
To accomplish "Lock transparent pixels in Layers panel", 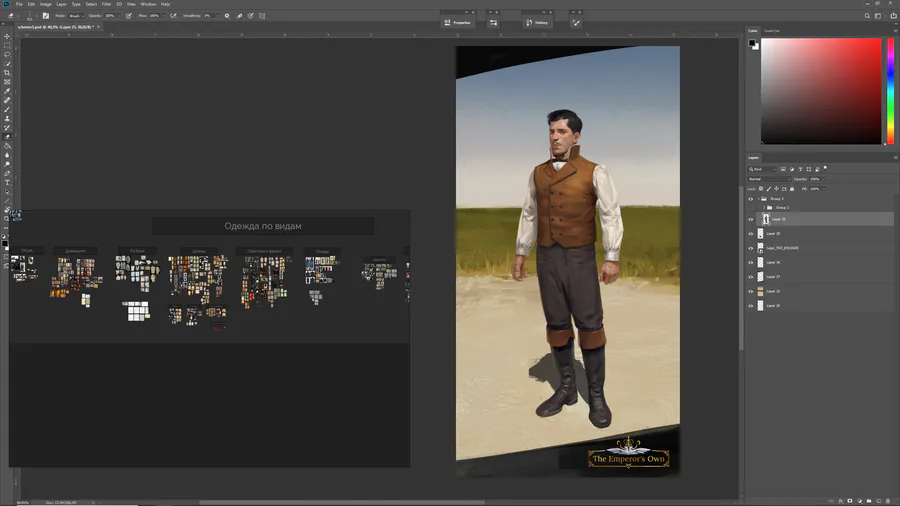I will 761,189.
